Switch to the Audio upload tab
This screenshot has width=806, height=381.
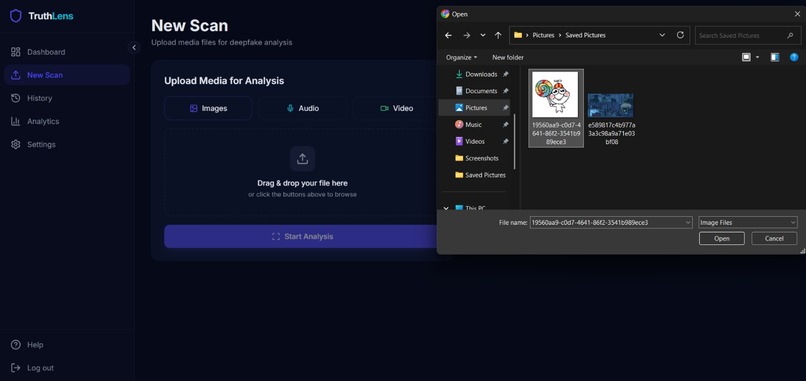[302, 108]
